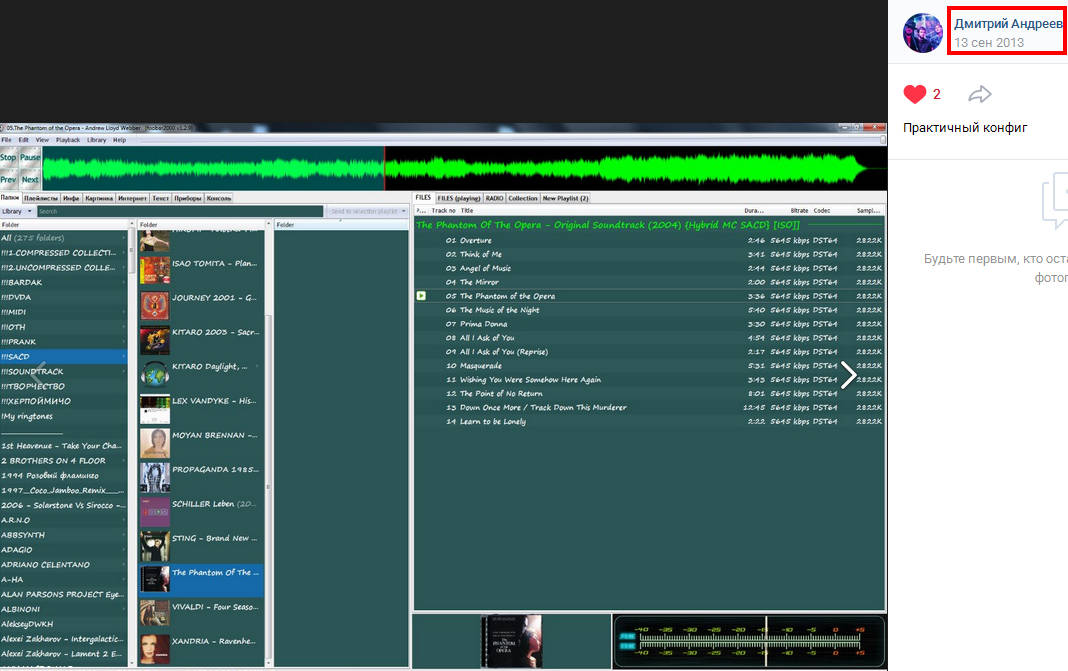
Task: Open the Library dropdown filter
Action: [13, 211]
